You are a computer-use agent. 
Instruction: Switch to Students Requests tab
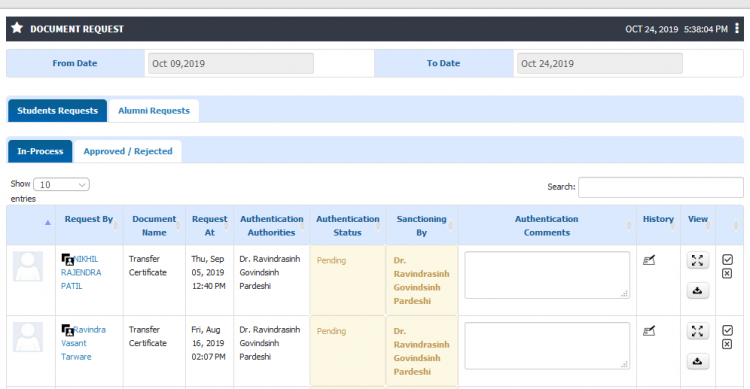pos(57,111)
